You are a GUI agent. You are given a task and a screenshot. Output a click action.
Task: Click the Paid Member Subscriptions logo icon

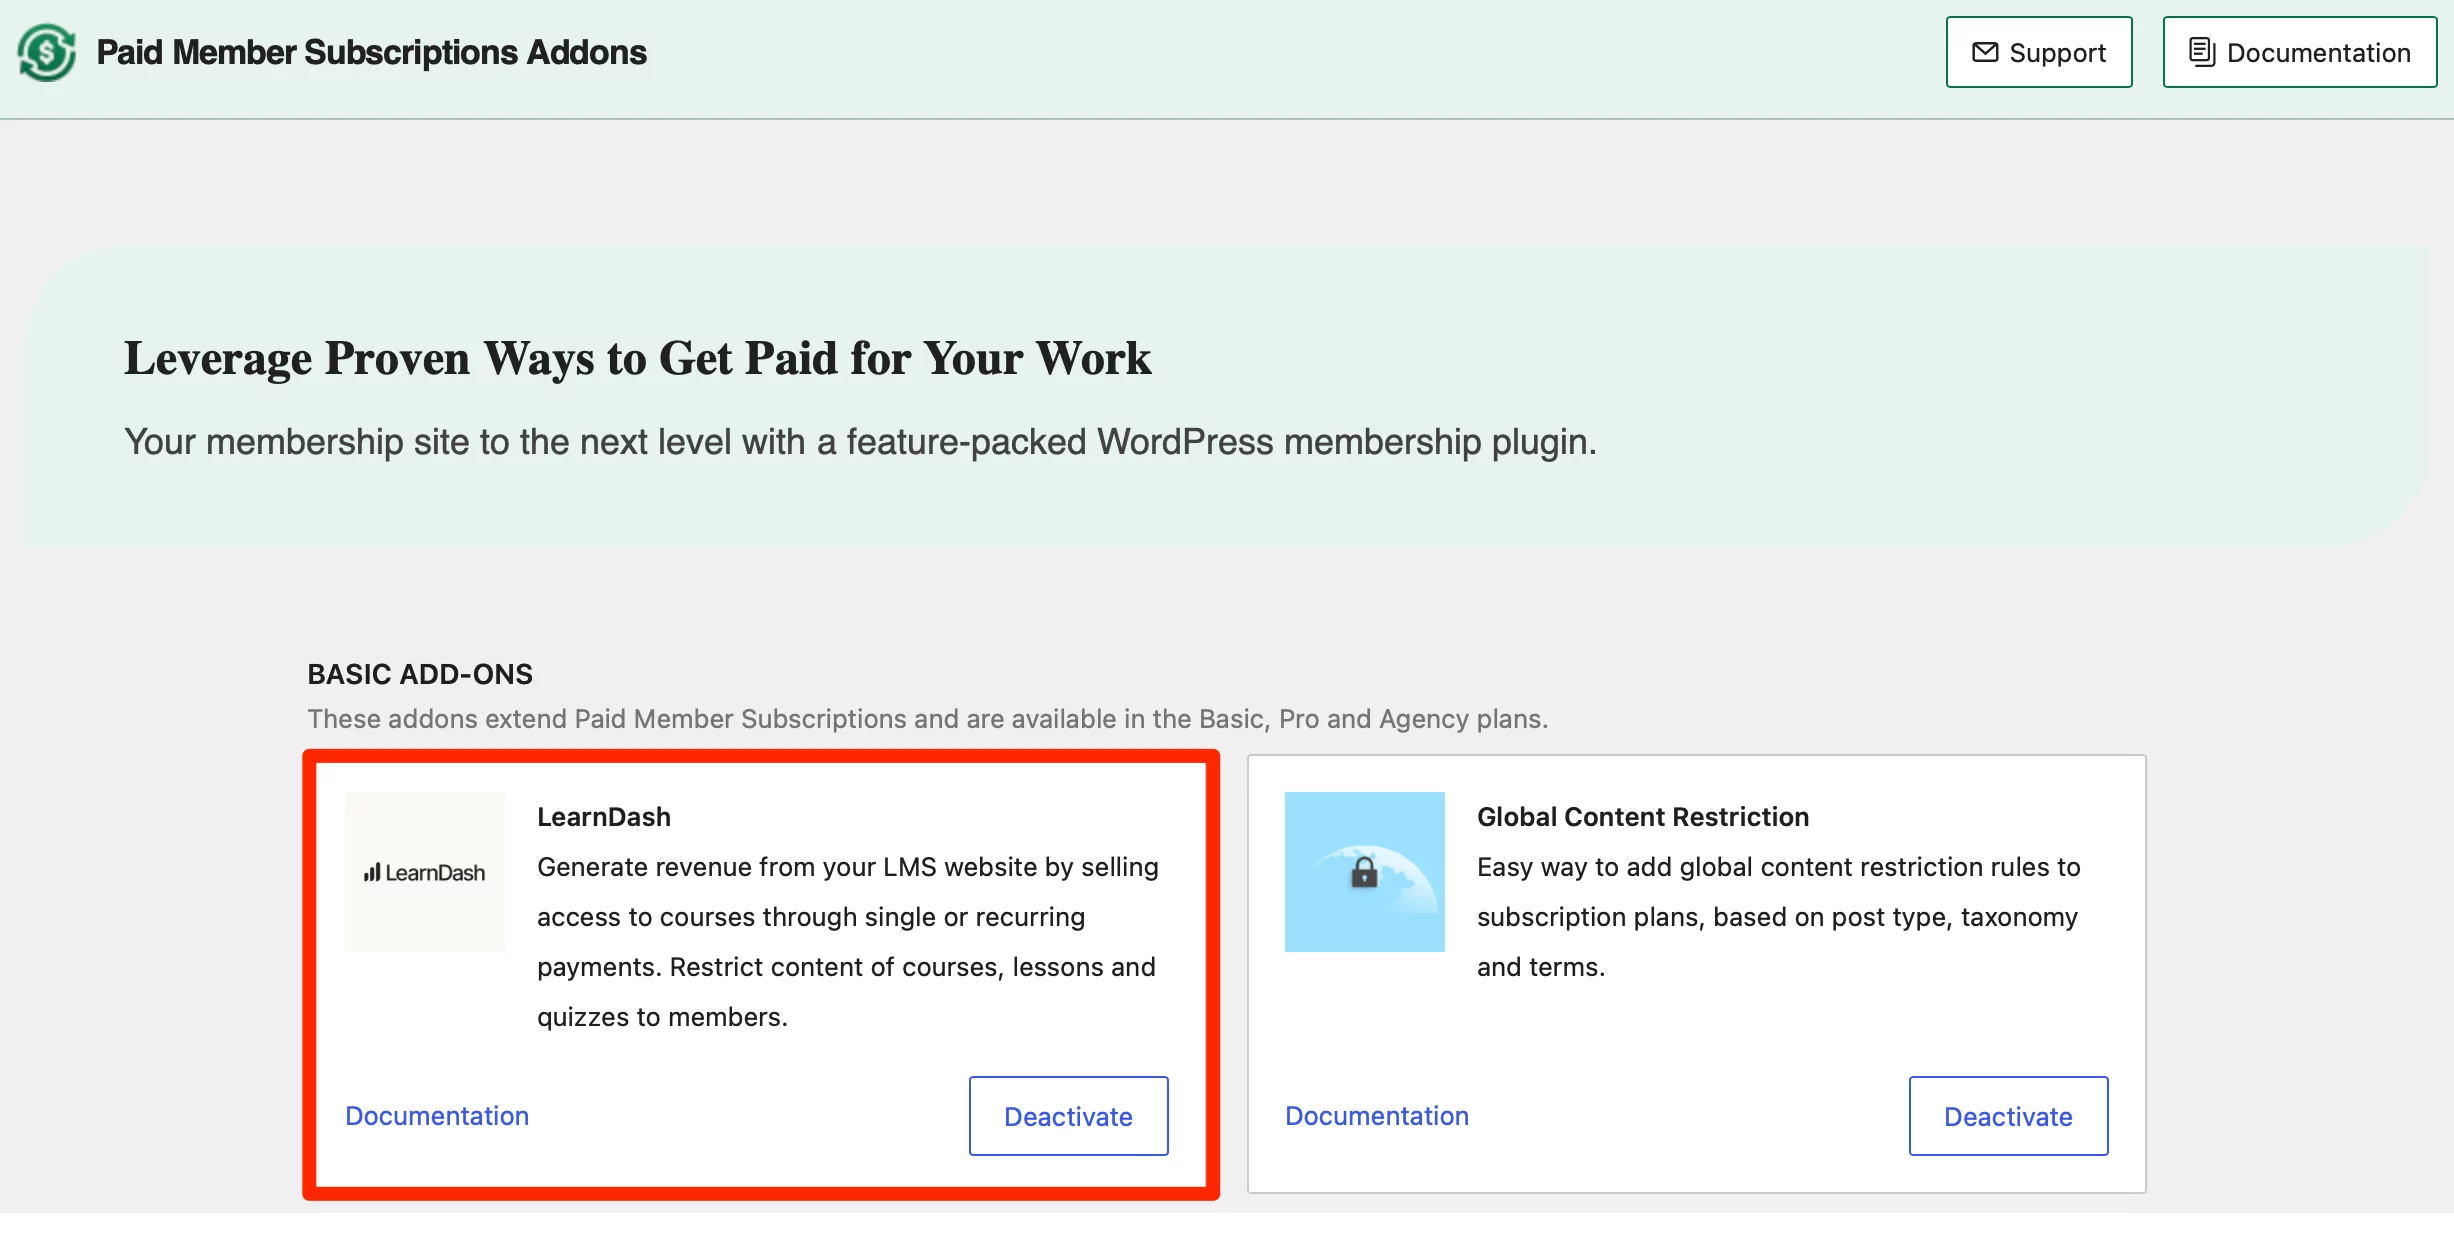pyautogui.click(x=46, y=52)
